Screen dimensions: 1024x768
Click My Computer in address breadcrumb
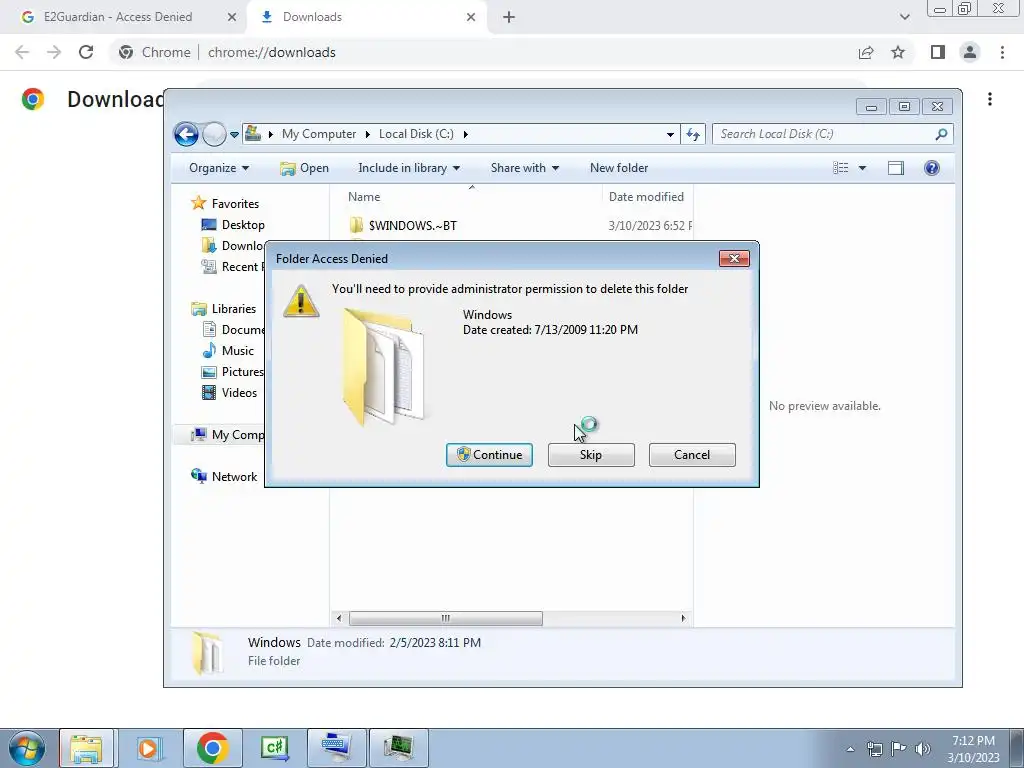[x=319, y=134]
